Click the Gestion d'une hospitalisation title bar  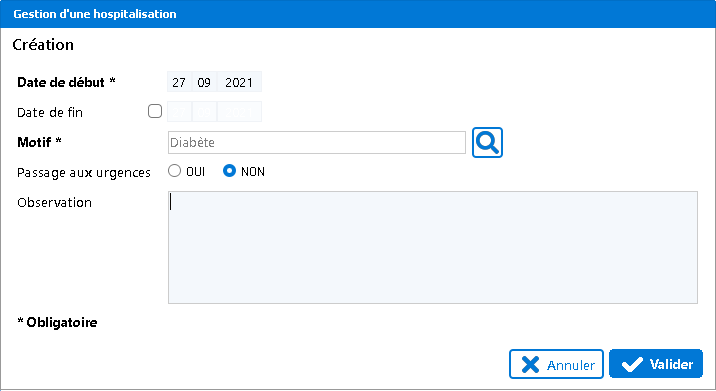tap(358, 14)
